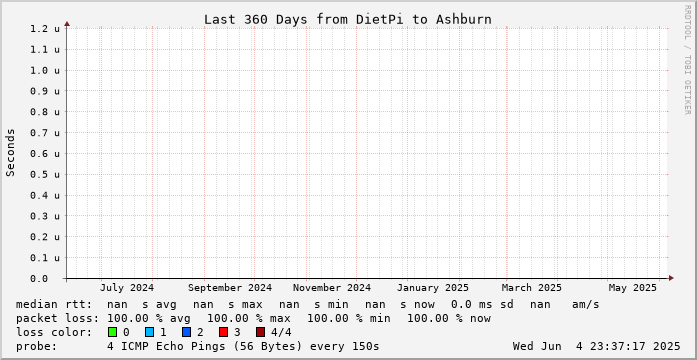Click the Wed Jun 4 23:37:17 2025 timestamp
The image size is (697, 360).
596,346
